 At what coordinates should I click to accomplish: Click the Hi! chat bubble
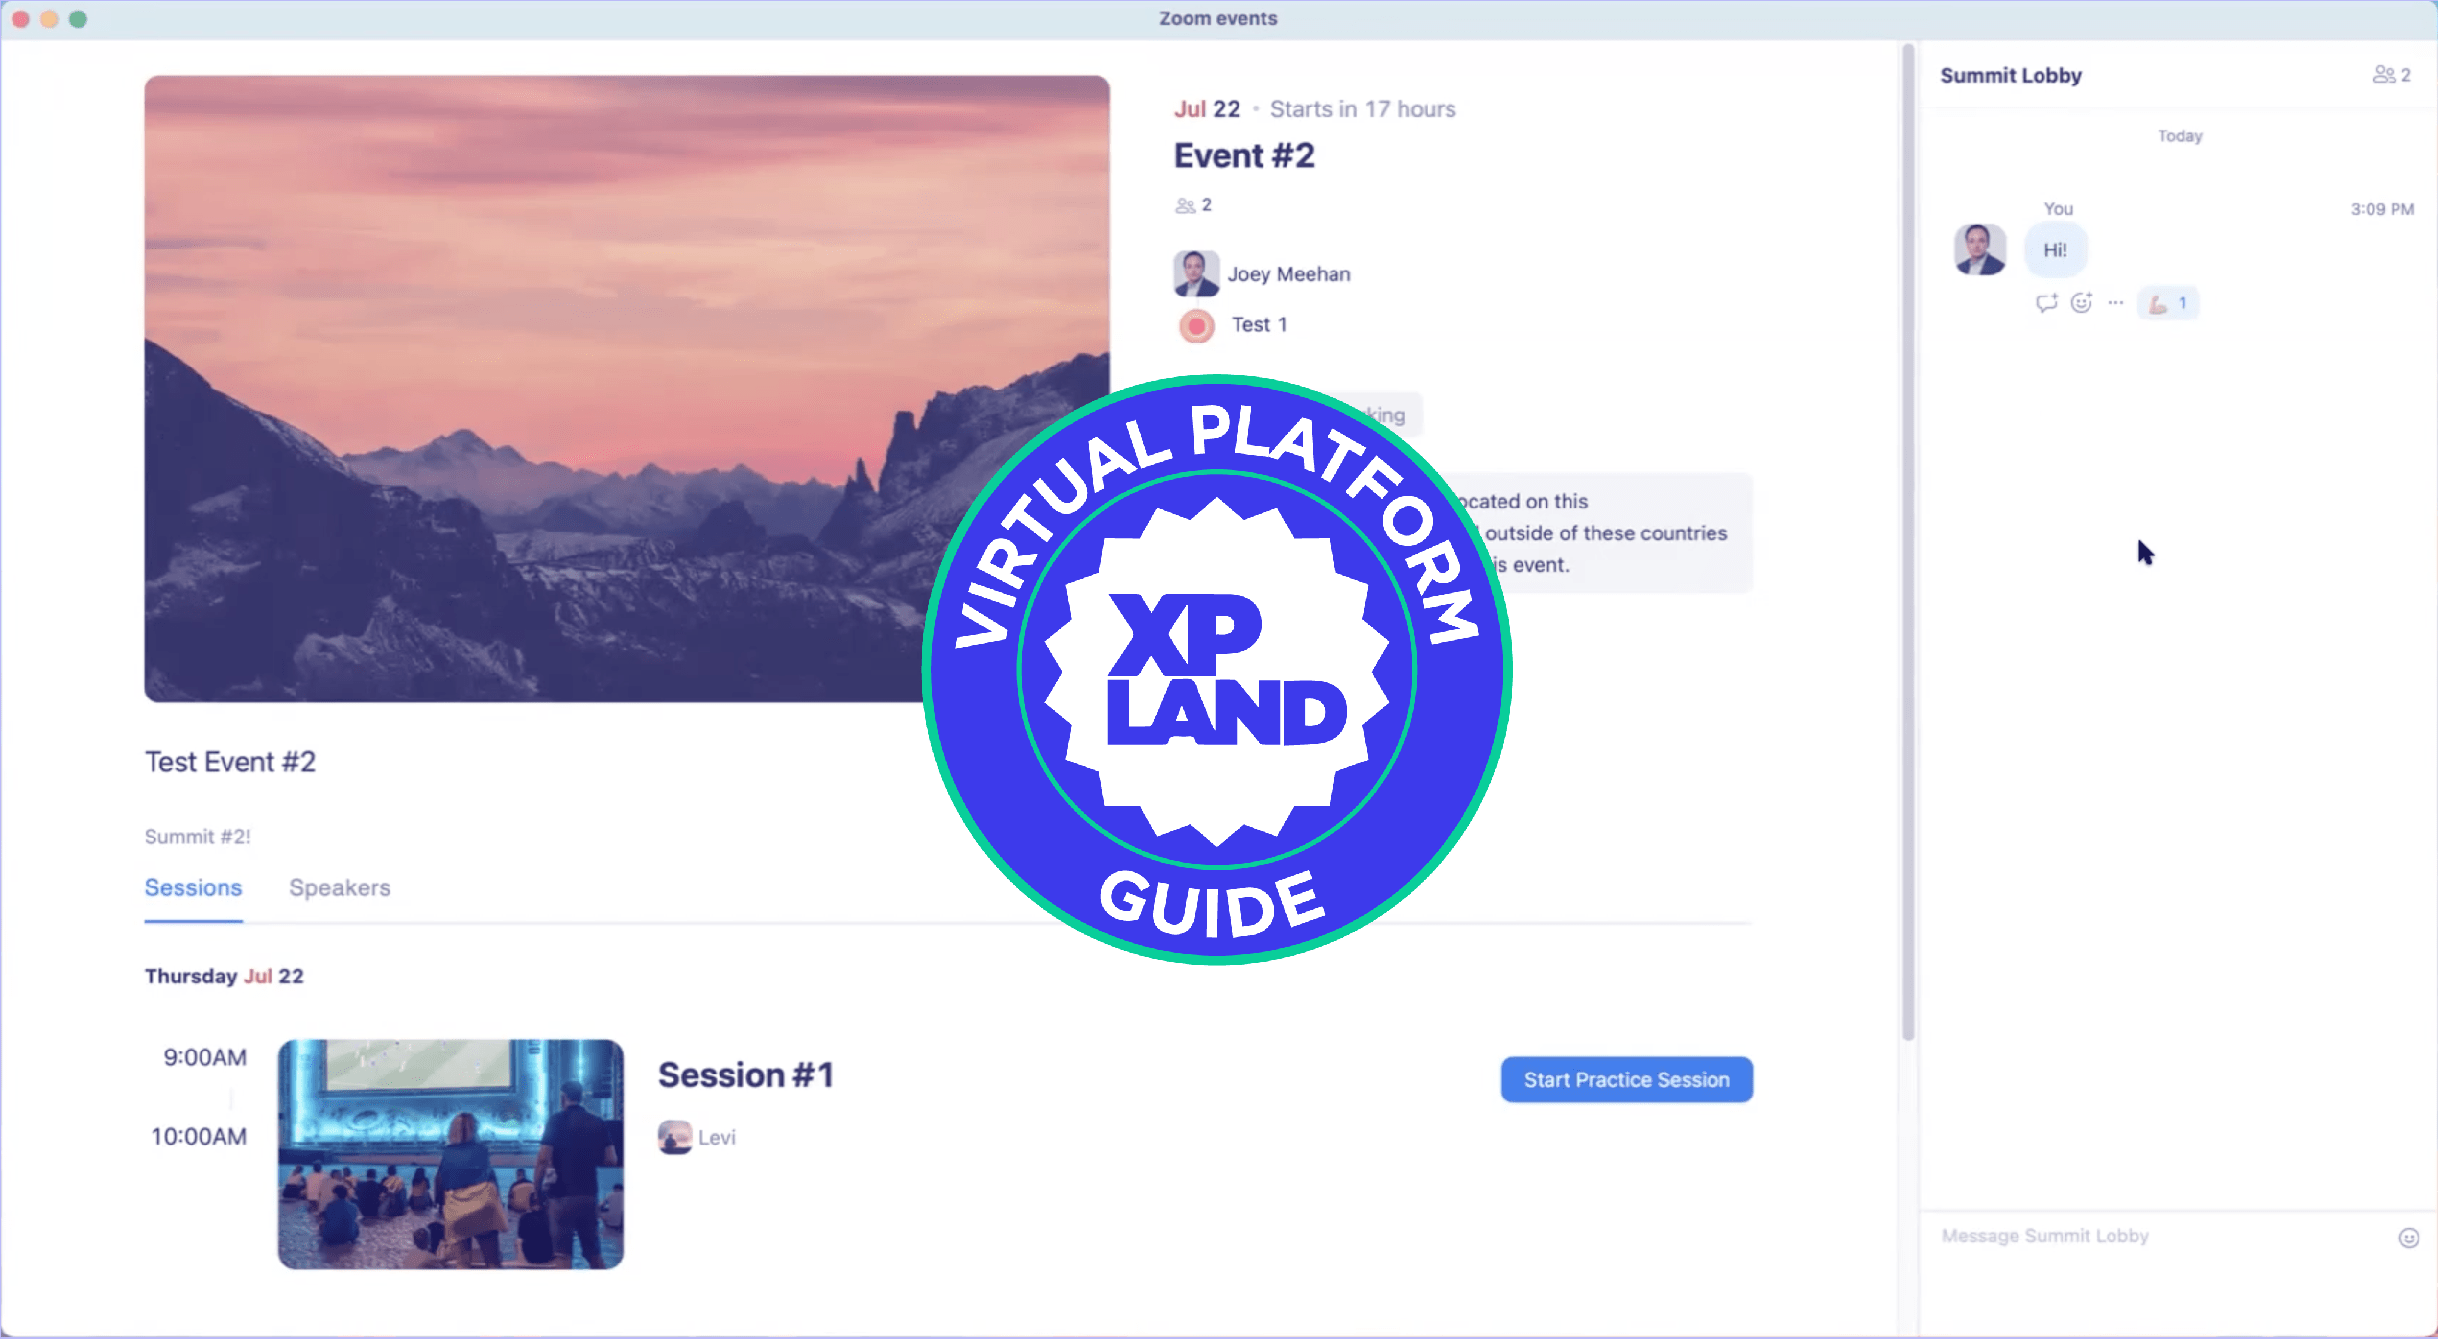[x=2055, y=250]
